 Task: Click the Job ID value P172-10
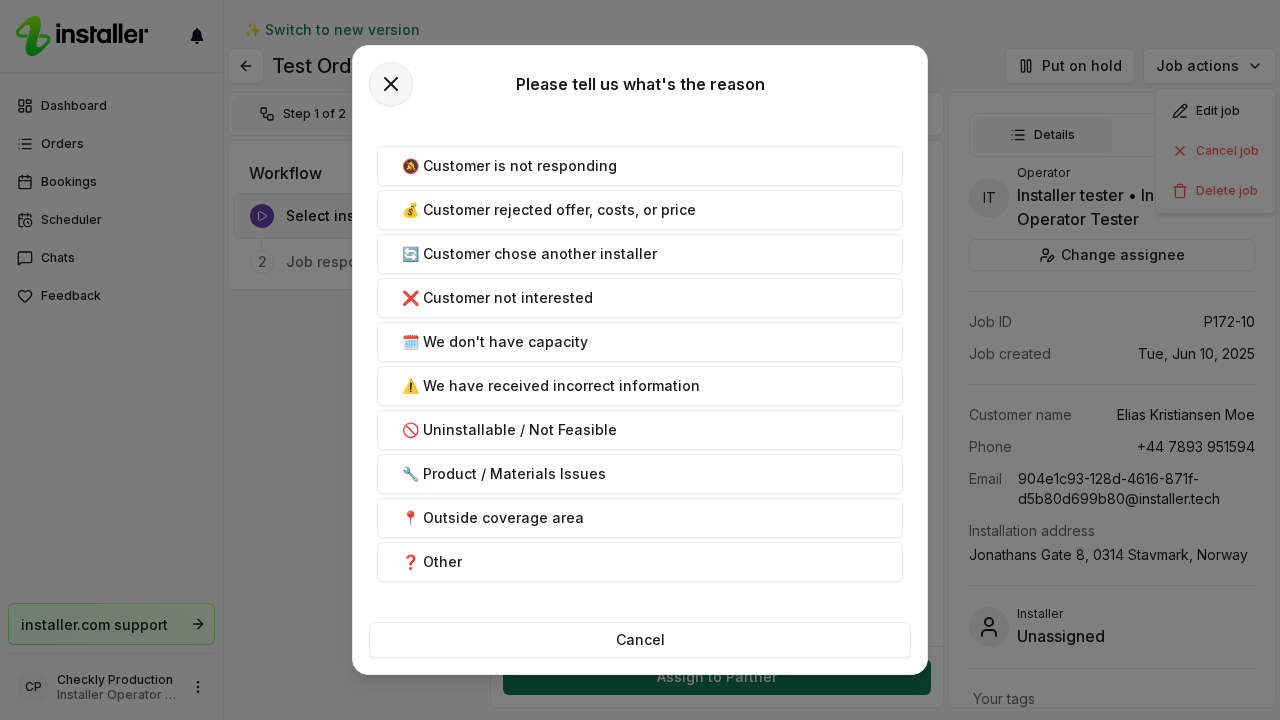1229,322
